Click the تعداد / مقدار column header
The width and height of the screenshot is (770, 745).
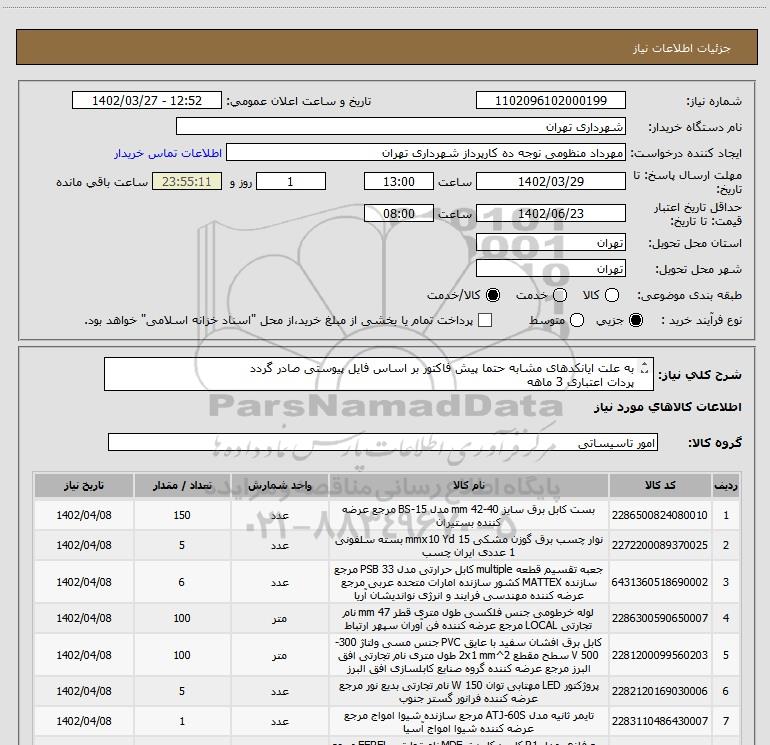pyautogui.click(x=182, y=486)
